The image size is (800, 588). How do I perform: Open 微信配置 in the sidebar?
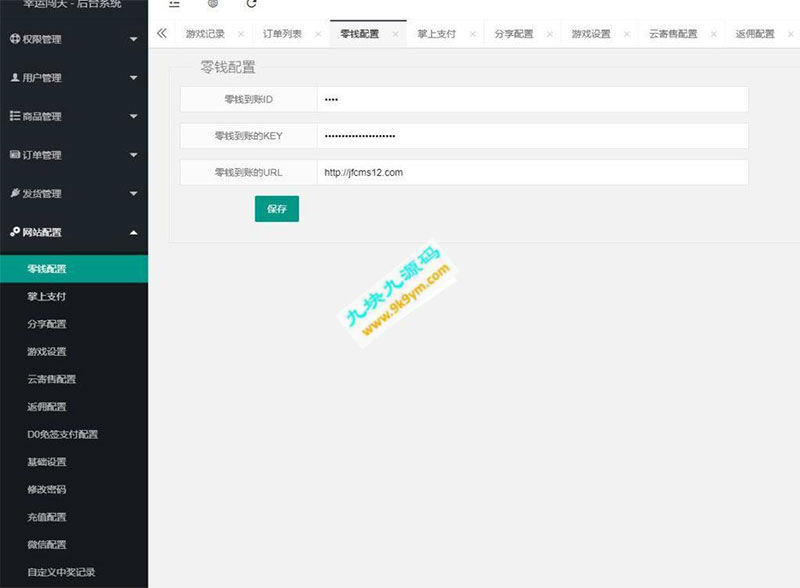click(x=74, y=544)
